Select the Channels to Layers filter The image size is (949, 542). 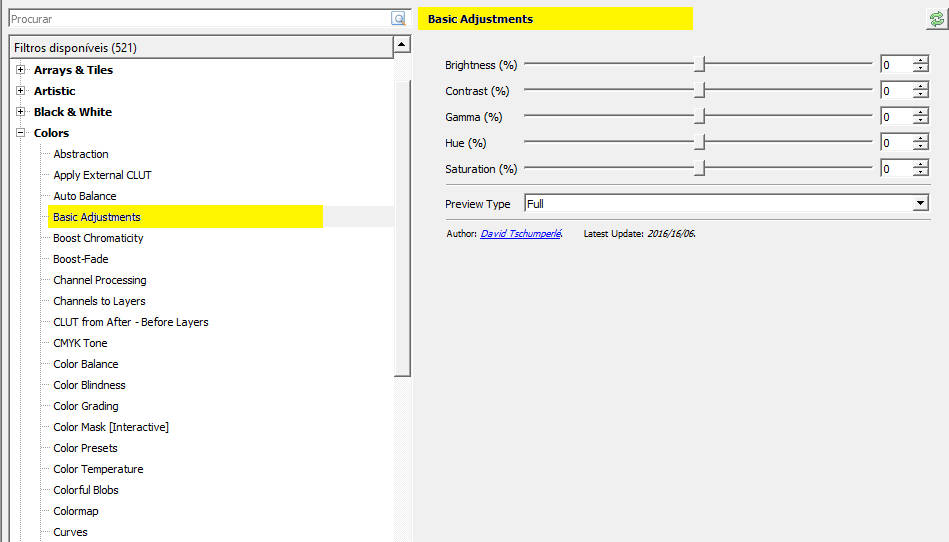[x=99, y=301]
